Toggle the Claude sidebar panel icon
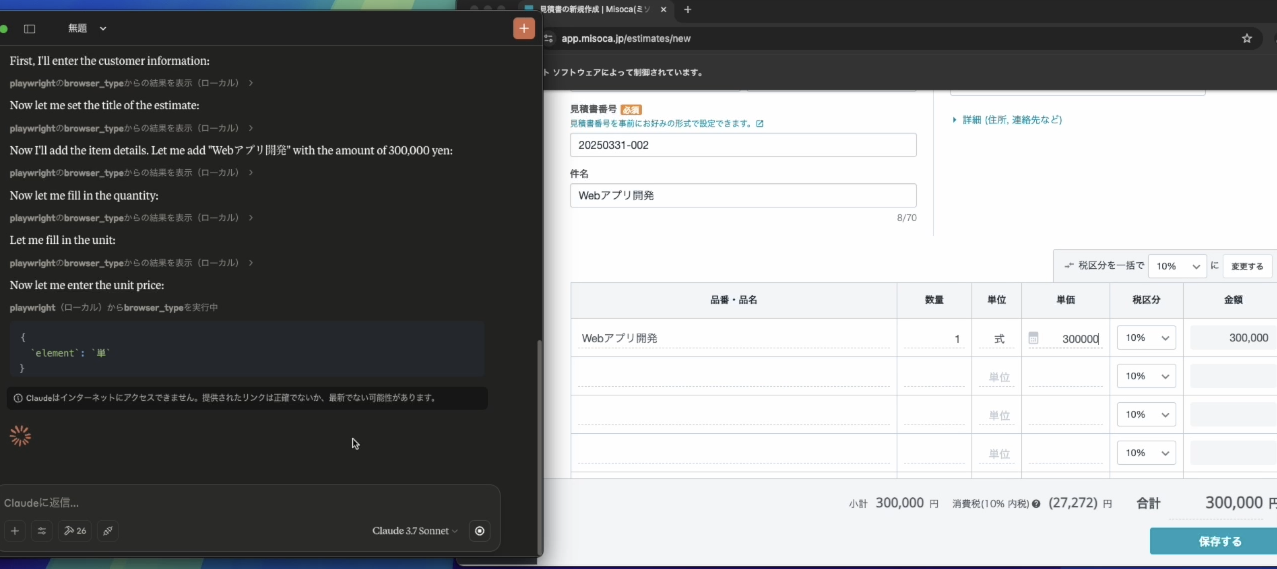Viewport: 1277px width, 569px height. 29,29
